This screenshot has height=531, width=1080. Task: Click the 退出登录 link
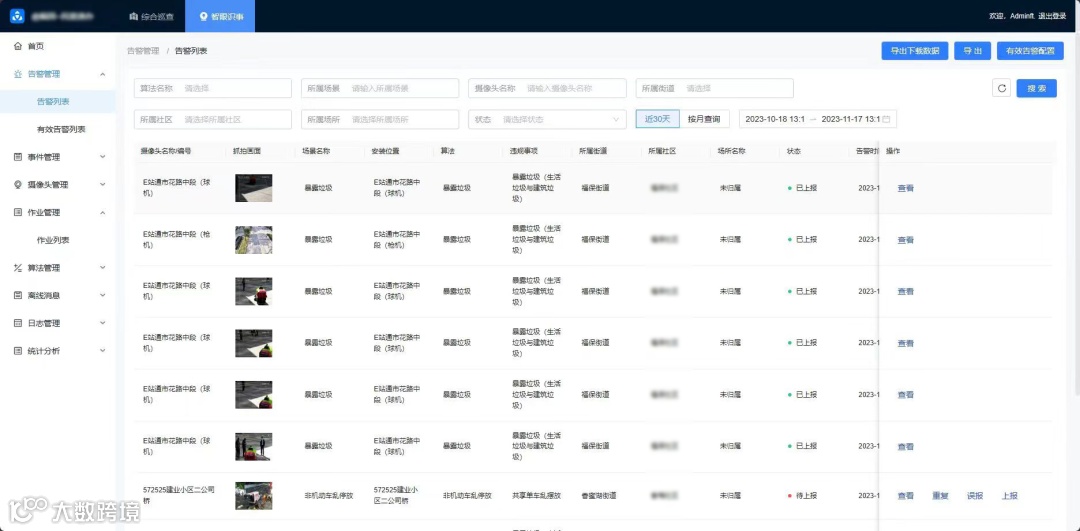(x=1054, y=16)
